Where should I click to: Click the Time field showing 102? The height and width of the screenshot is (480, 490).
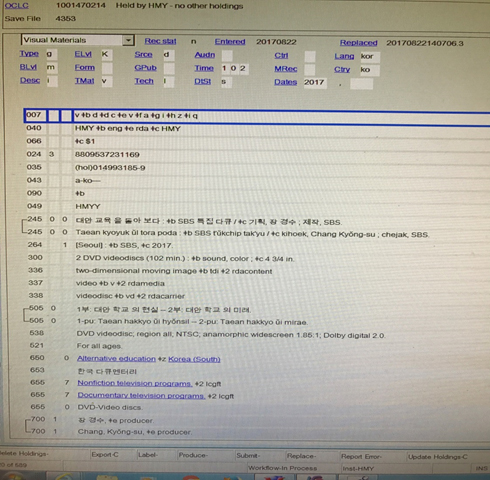tap(235, 68)
